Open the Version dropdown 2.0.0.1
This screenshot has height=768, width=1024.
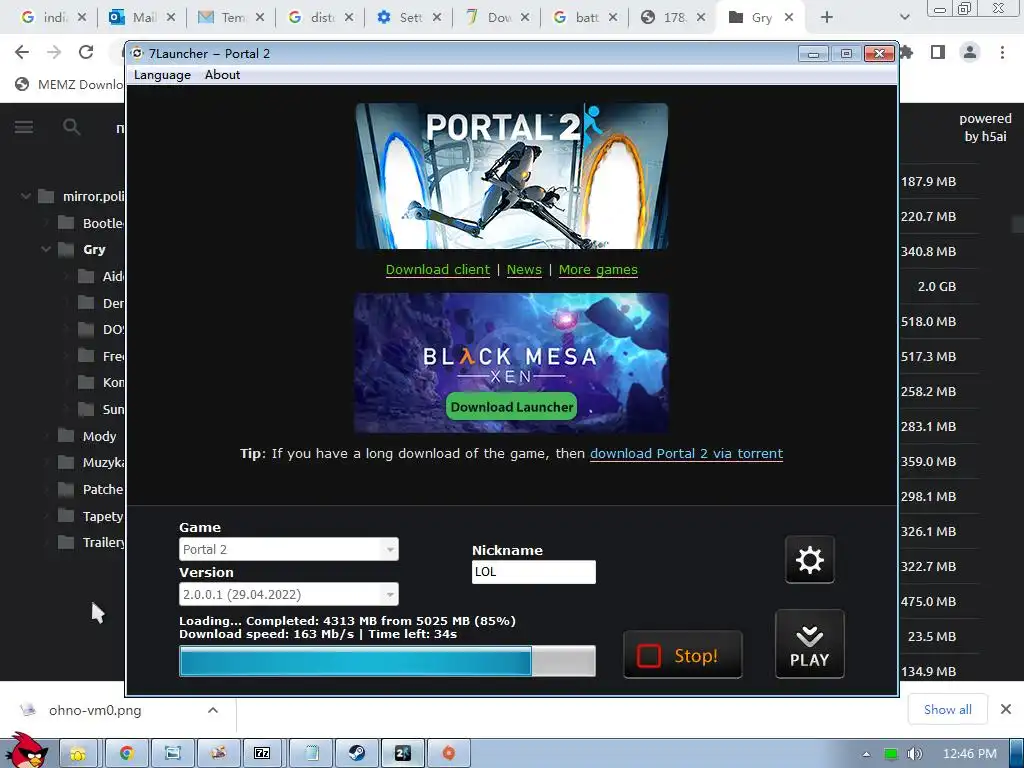coord(289,594)
